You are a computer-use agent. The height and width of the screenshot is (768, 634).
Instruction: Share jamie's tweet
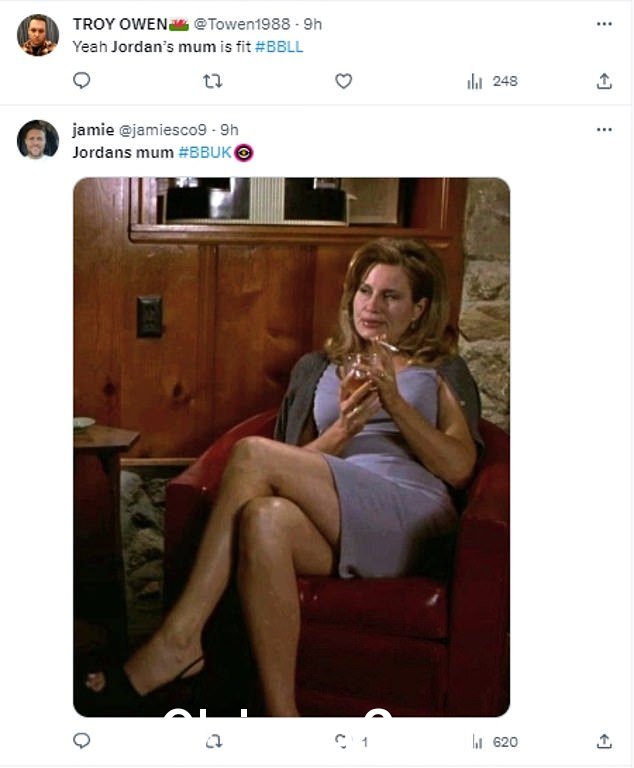click(x=604, y=742)
